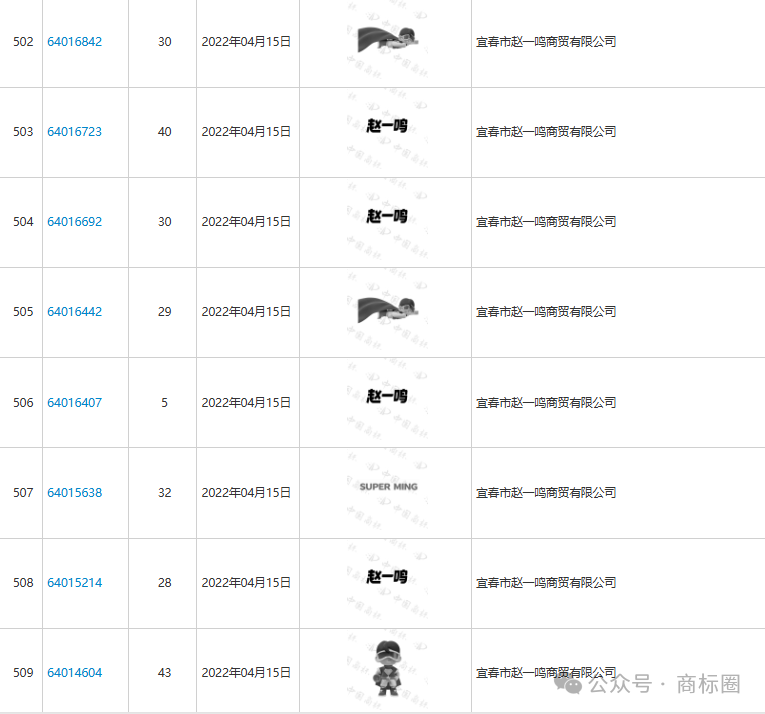Click date 2022年04月15日 in row 503
Image resolution: width=765 pixels, height=714 pixels.
tap(246, 132)
